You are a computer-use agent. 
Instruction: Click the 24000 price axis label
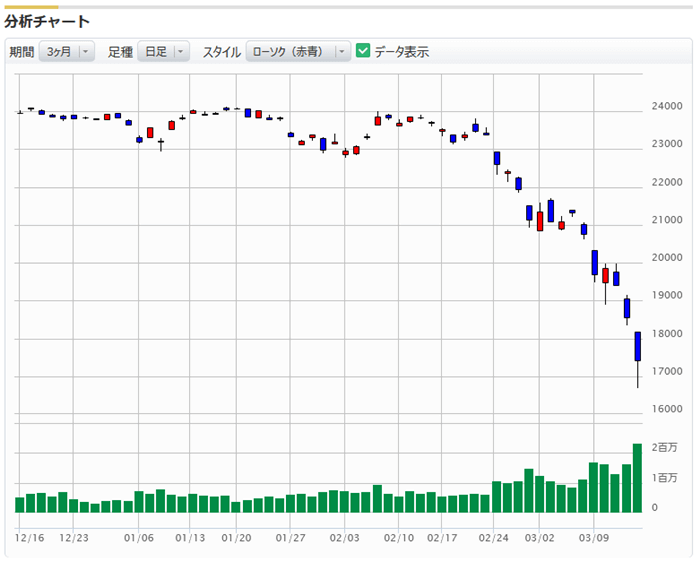coord(667,106)
